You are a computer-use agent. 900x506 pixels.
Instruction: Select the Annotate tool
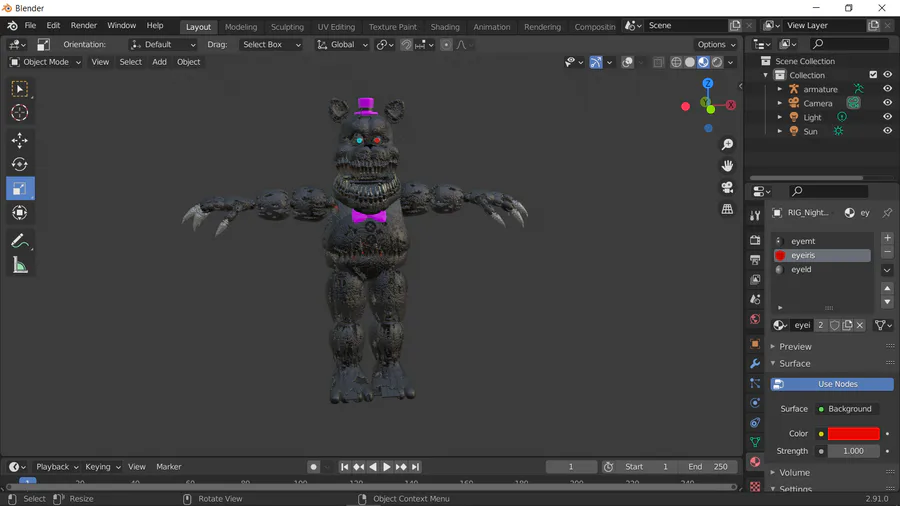click(20, 241)
